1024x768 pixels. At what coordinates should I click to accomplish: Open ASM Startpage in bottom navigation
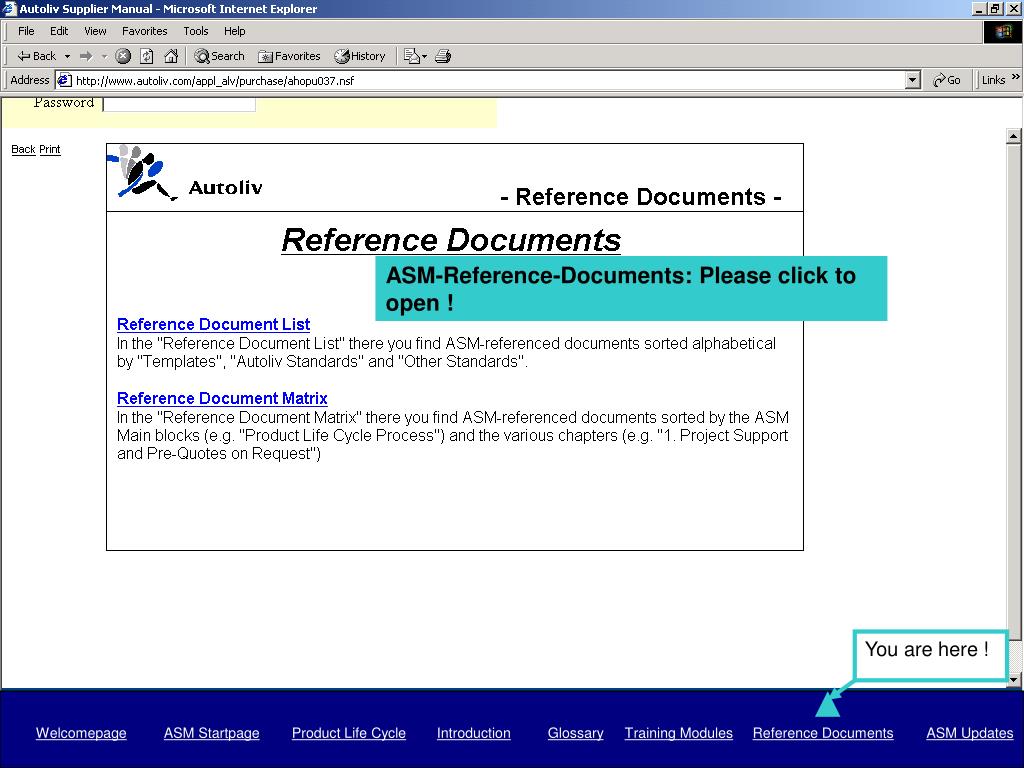tap(212, 733)
